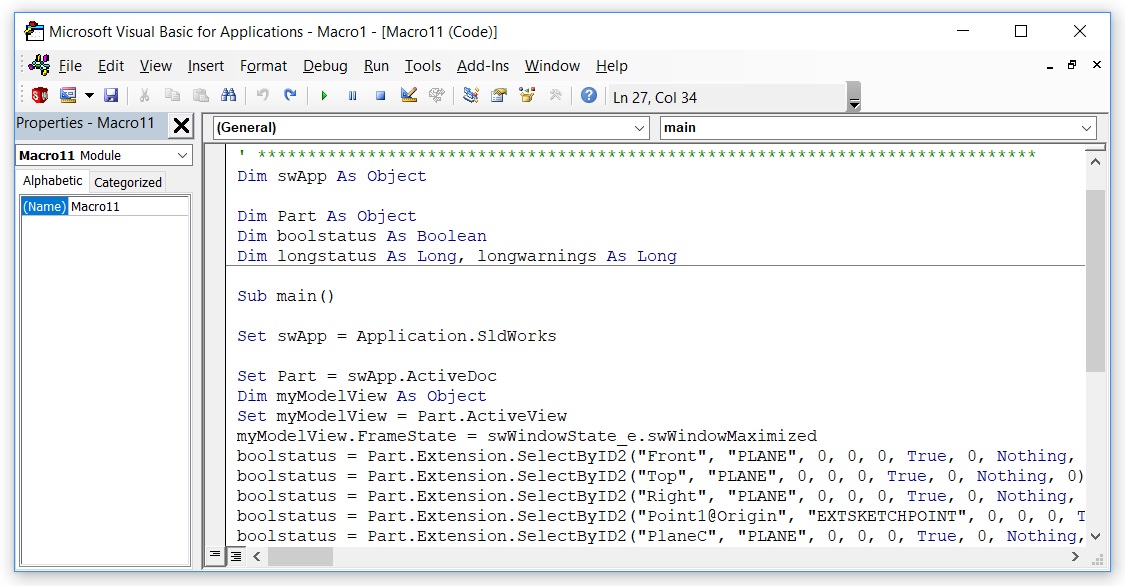Screen dimensions: 1125x586
Task: Open the Object Browser icon
Action: click(x=527, y=95)
